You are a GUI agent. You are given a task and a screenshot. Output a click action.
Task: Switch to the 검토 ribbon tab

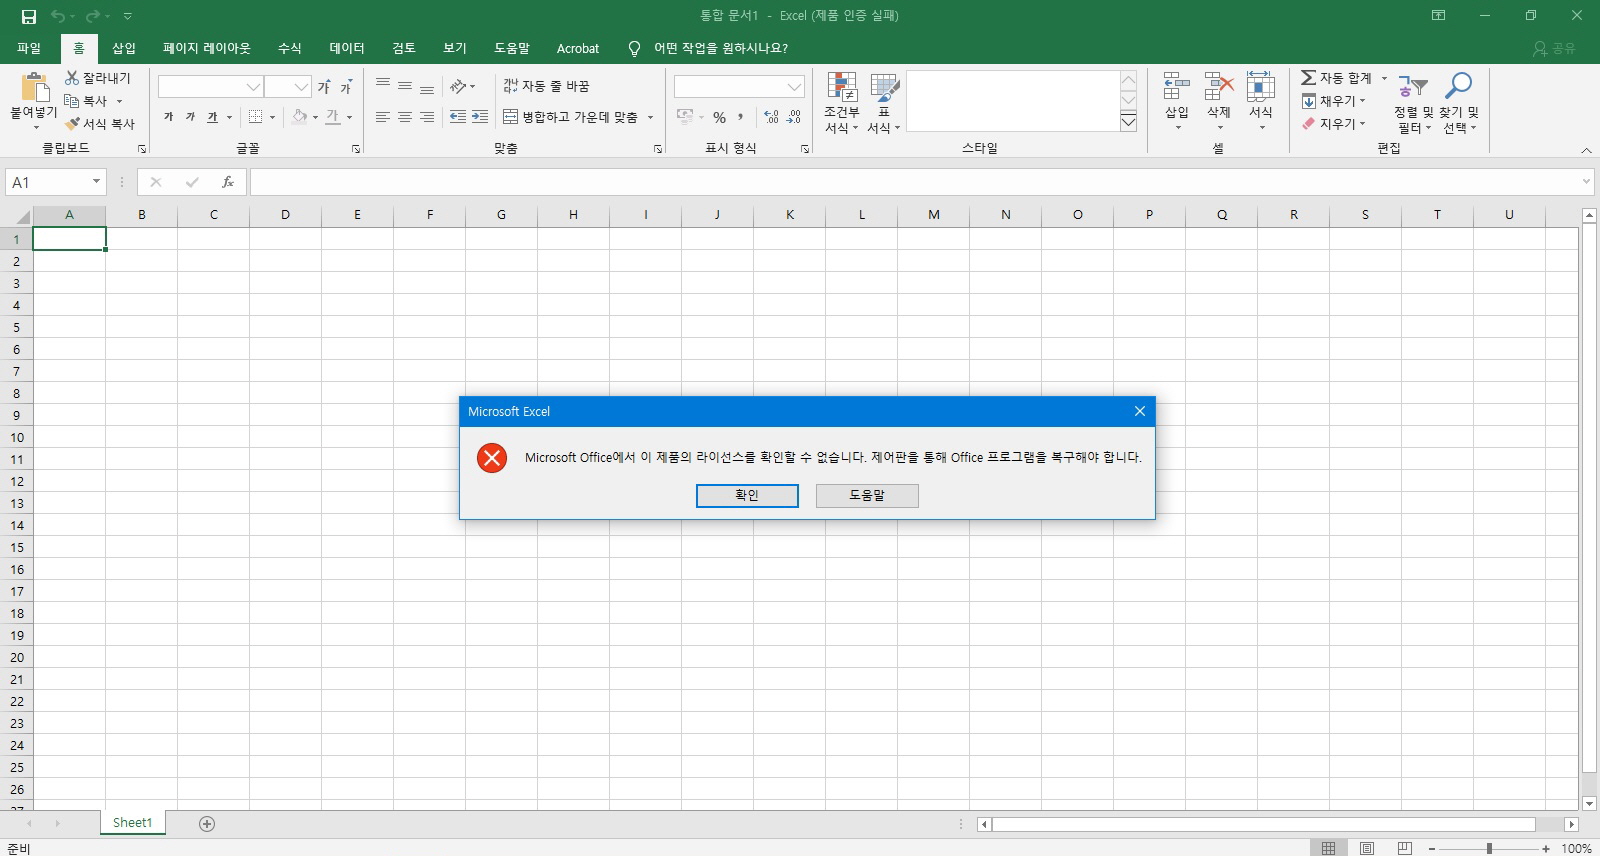pos(404,48)
